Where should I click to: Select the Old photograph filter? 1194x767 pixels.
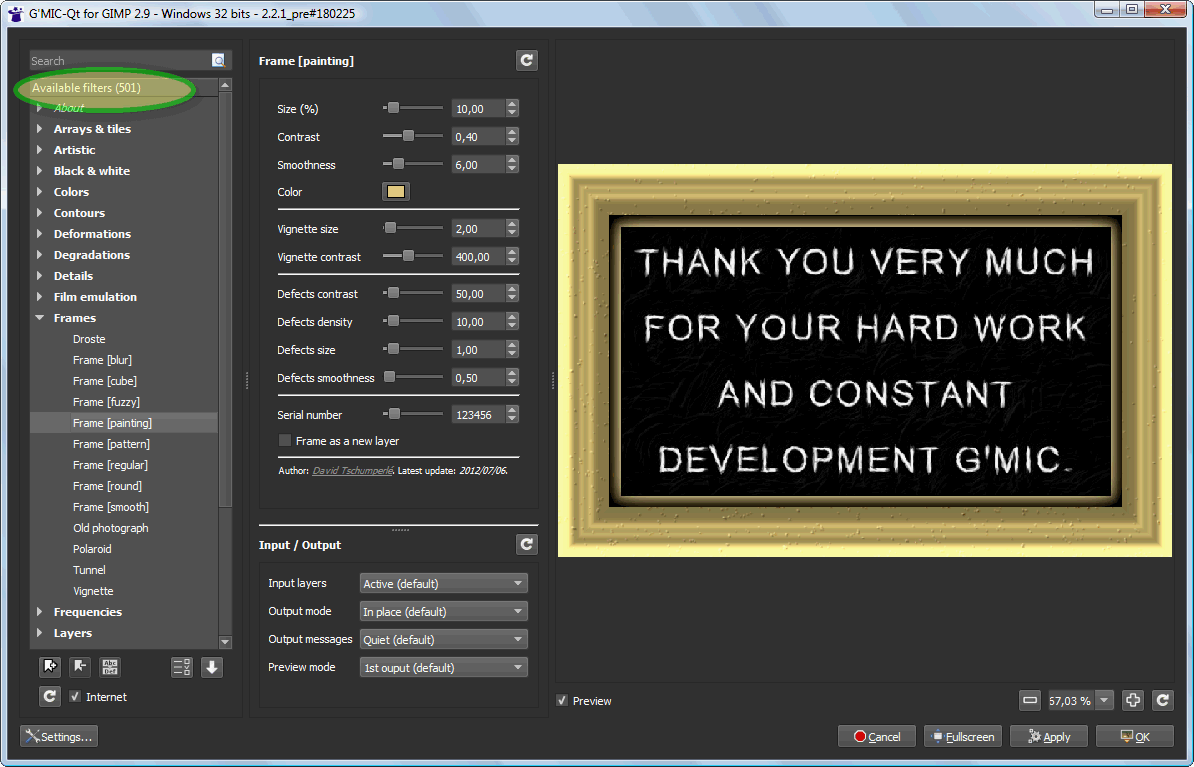[110, 528]
